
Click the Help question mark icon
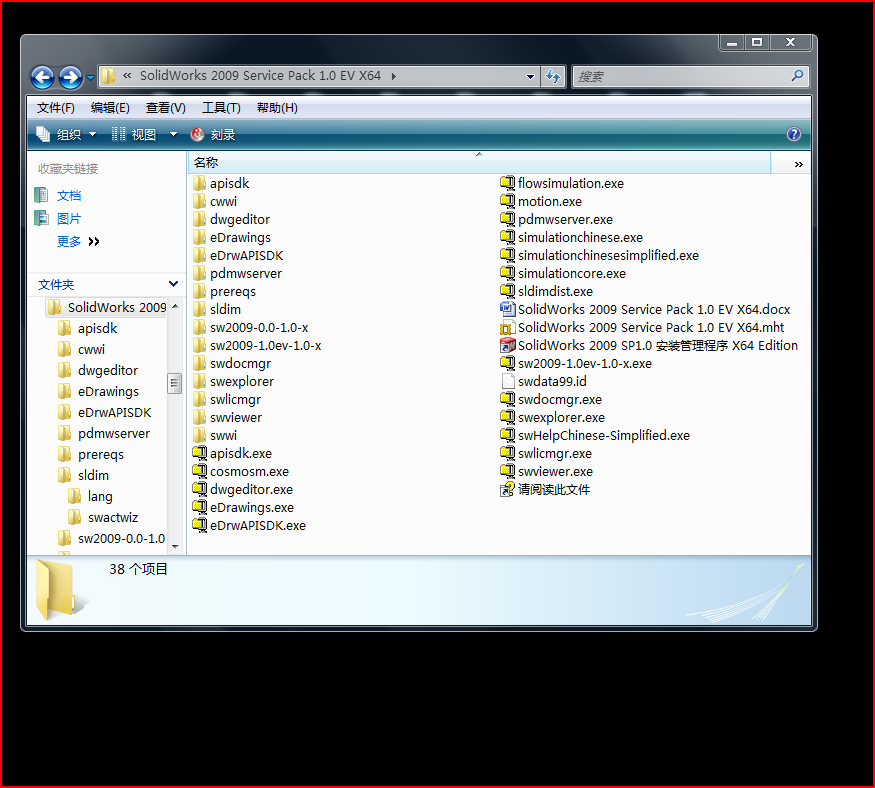pyautogui.click(x=793, y=133)
